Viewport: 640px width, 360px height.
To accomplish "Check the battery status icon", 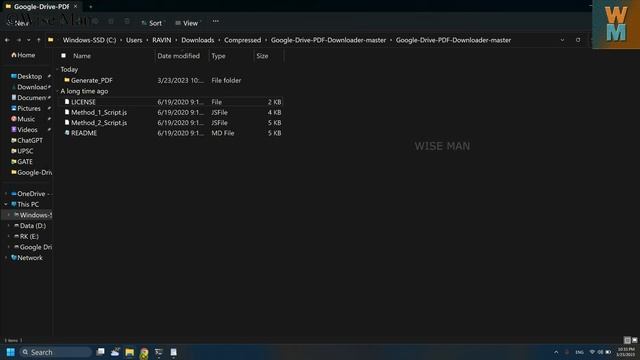I will pos(608,352).
